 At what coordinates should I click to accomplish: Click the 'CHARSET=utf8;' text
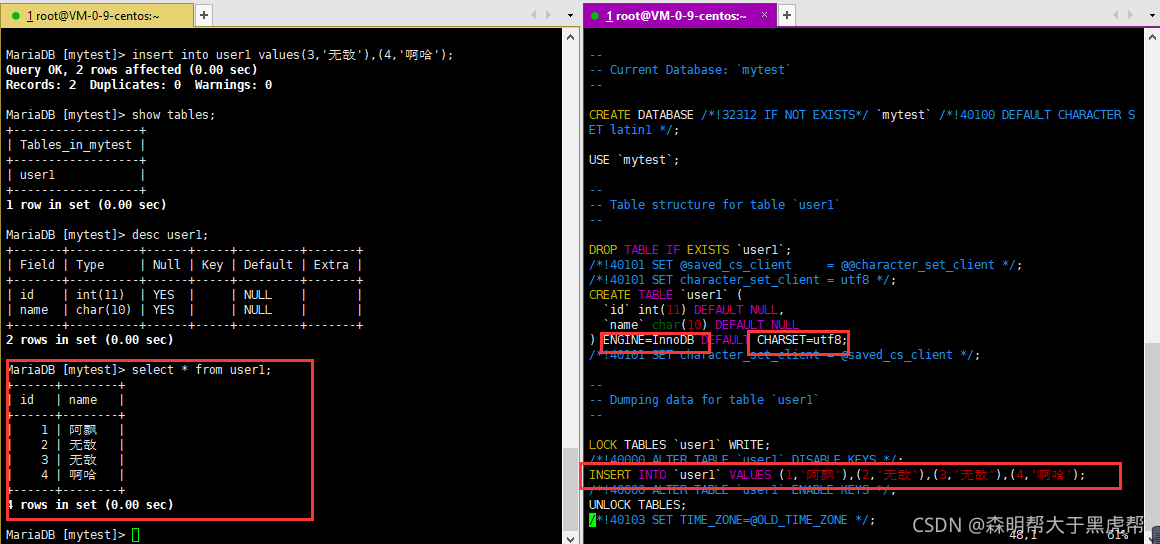[x=802, y=340]
